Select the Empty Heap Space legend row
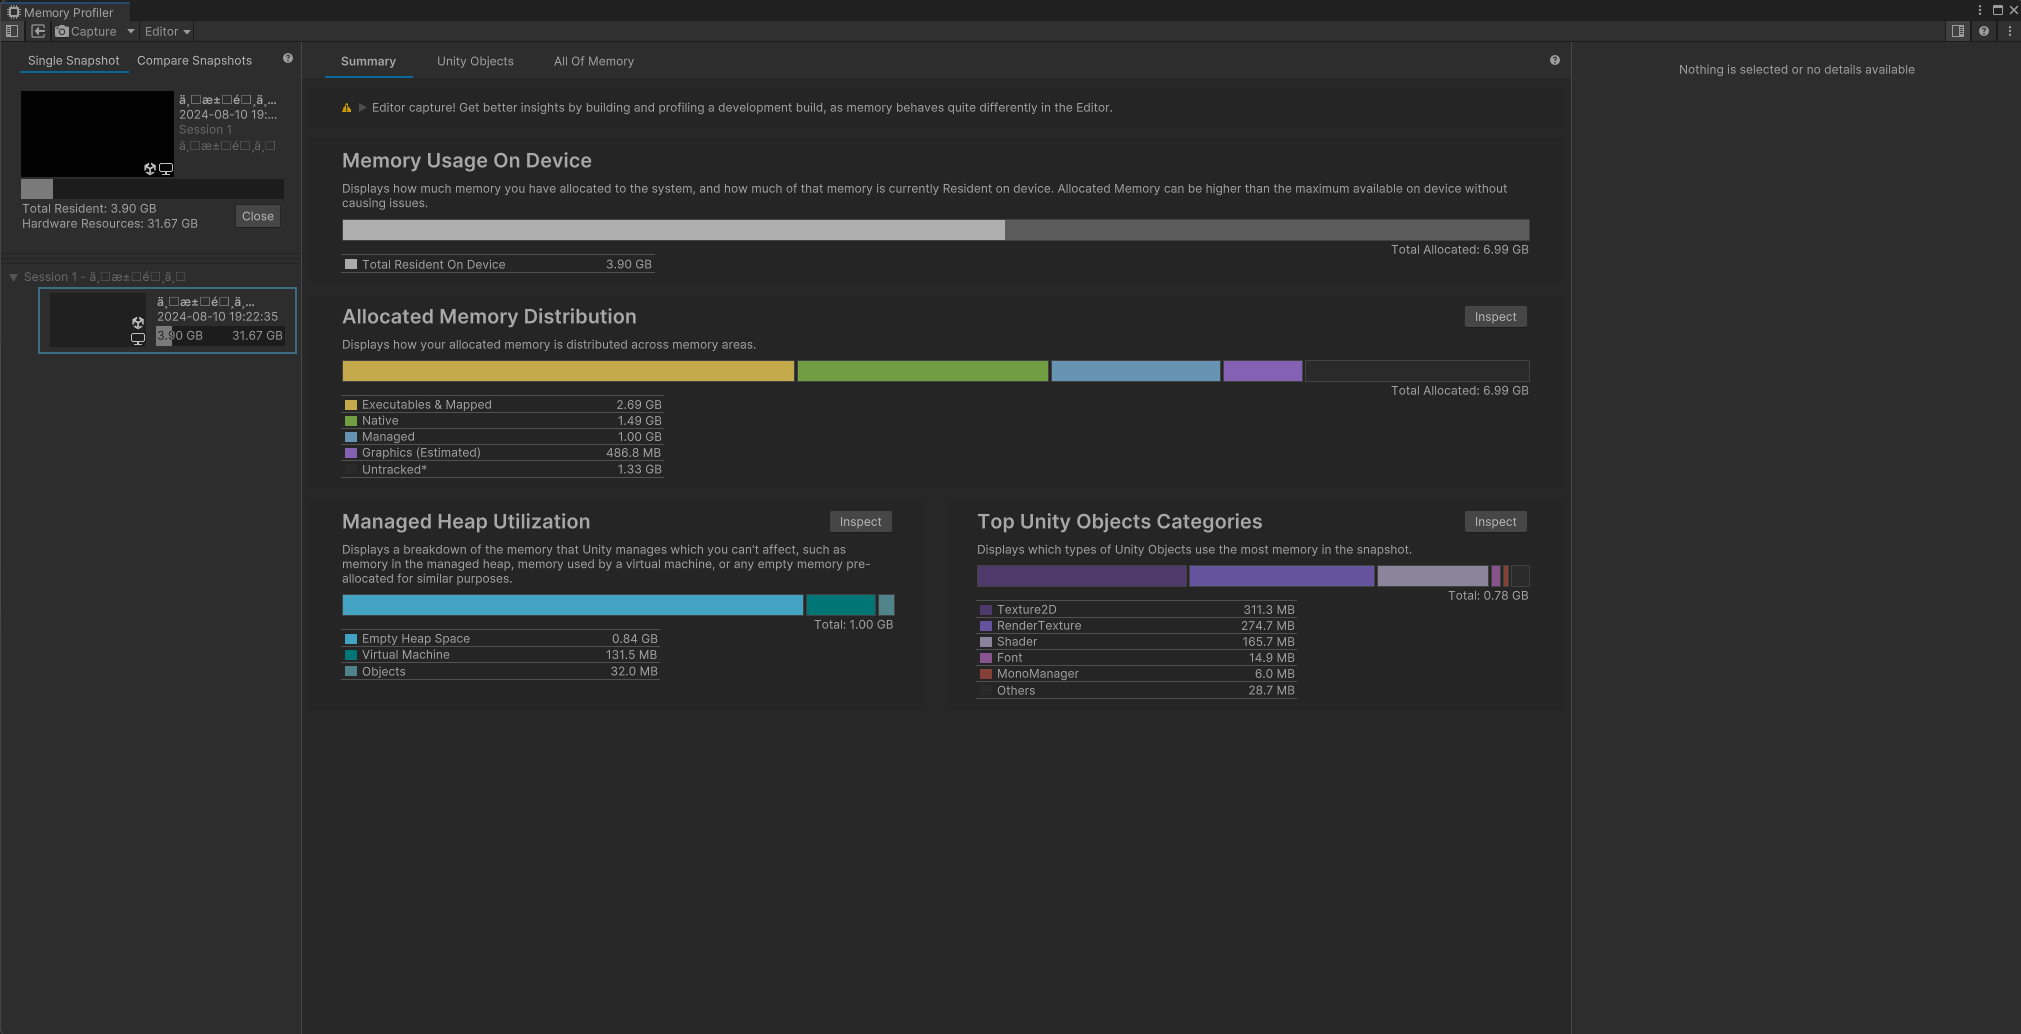This screenshot has height=1034, width=2021. (500, 639)
